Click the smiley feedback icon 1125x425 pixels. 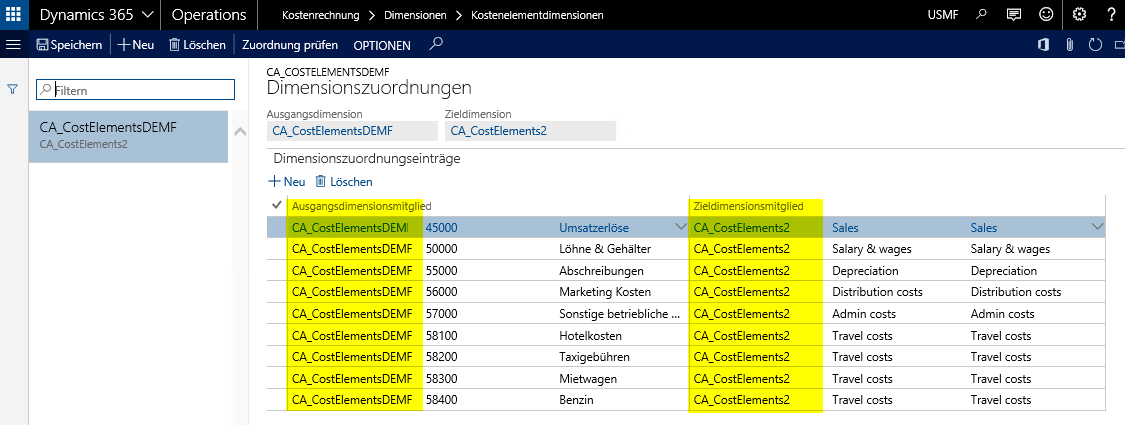(1046, 15)
